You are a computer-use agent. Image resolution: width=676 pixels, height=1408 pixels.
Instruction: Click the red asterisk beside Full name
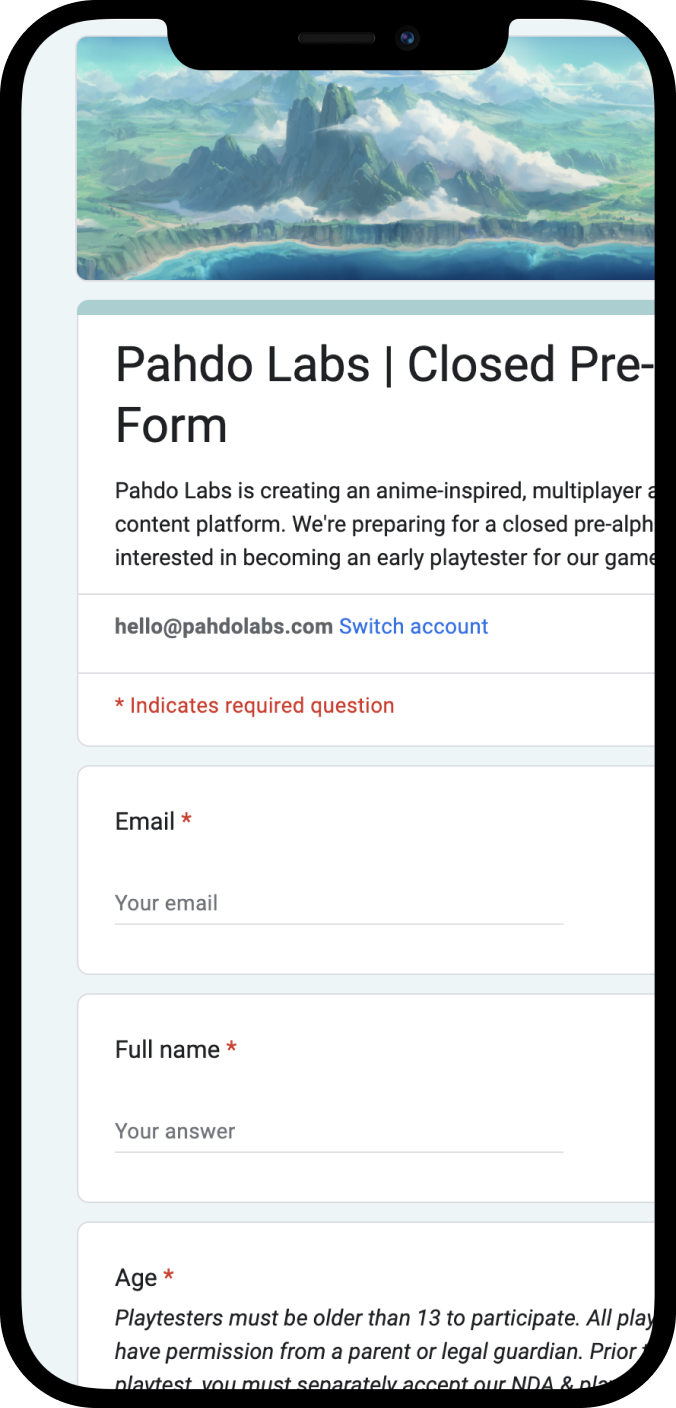pyautogui.click(x=231, y=1050)
